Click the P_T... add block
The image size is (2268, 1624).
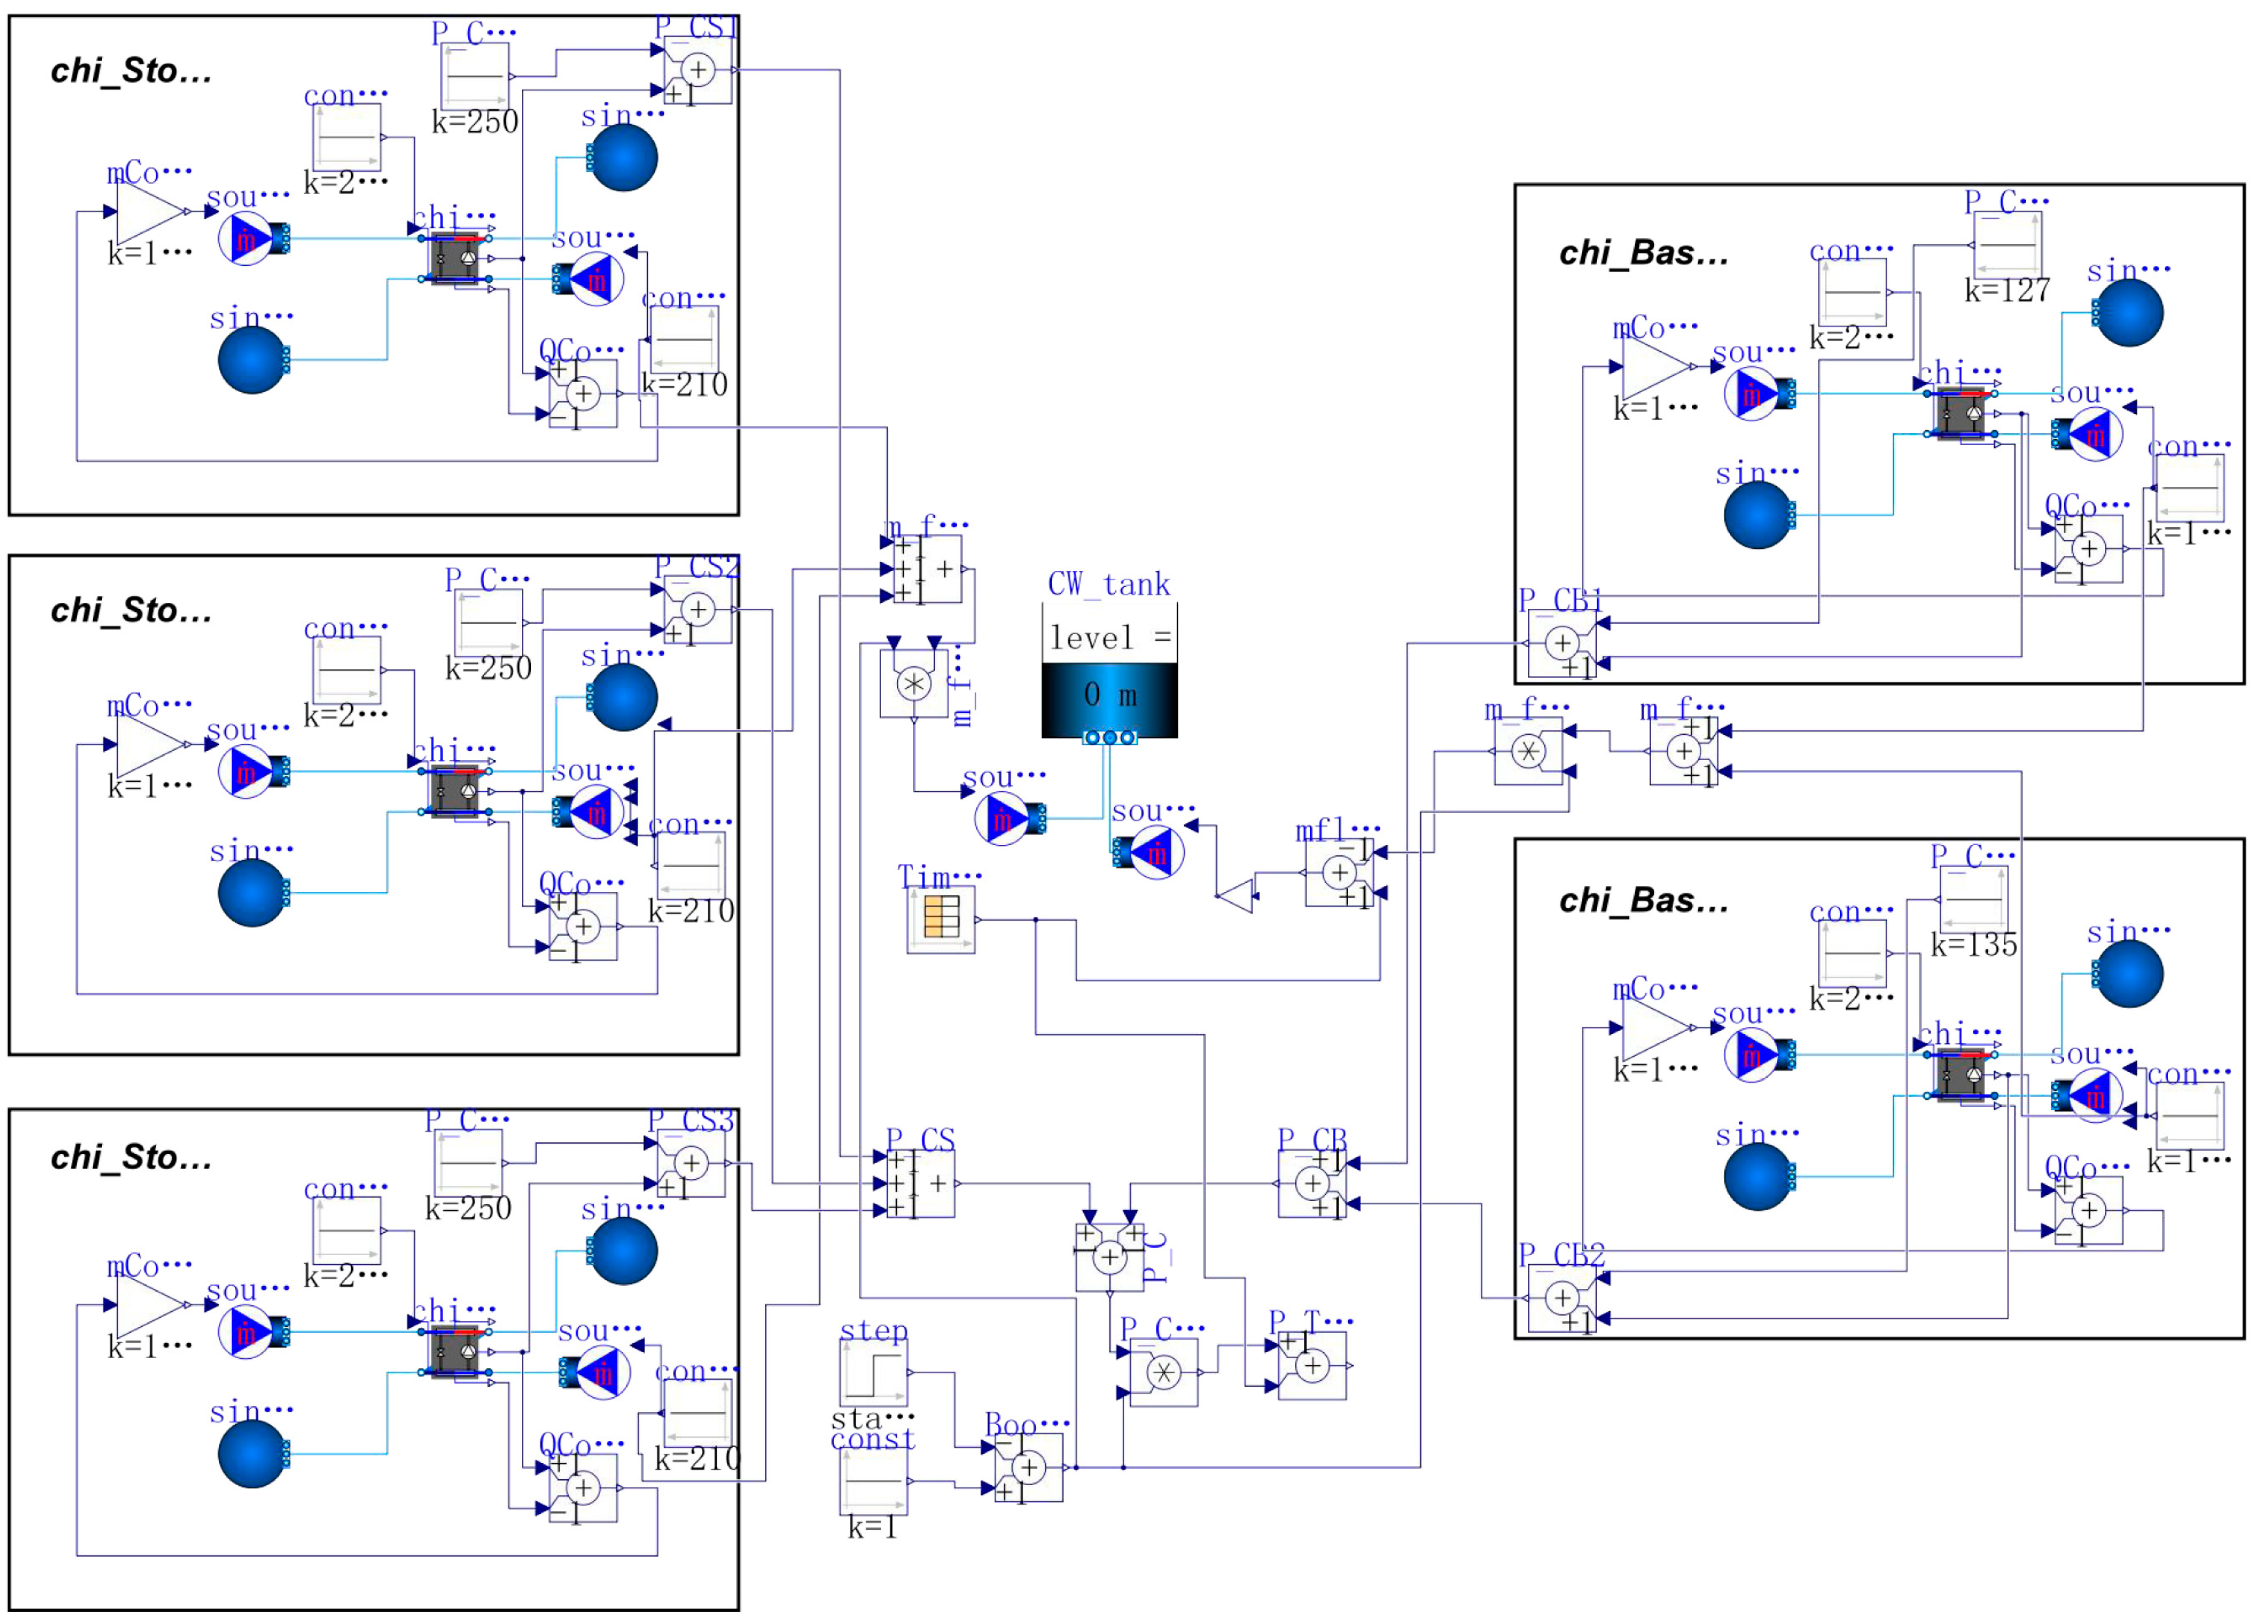1312,1365
